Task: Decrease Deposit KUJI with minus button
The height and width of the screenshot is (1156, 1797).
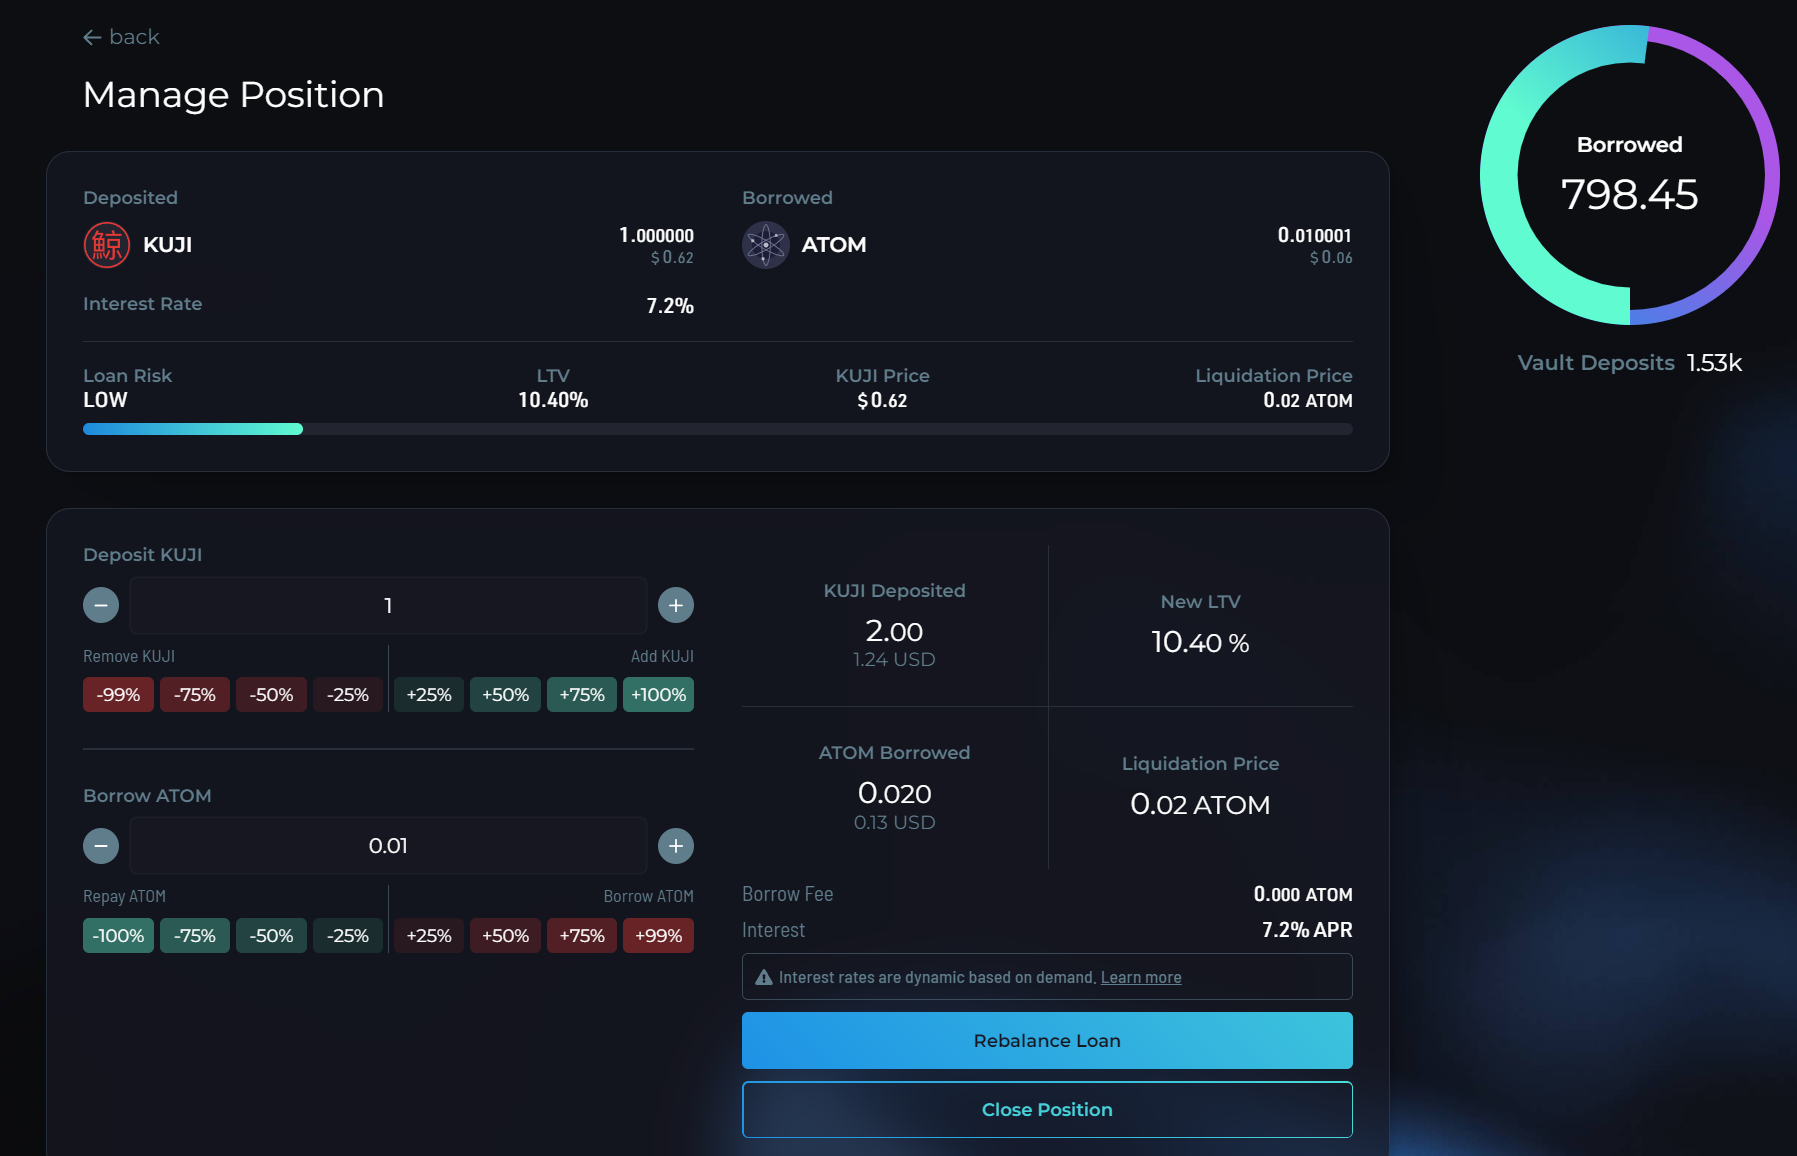Action: [x=101, y=605]
